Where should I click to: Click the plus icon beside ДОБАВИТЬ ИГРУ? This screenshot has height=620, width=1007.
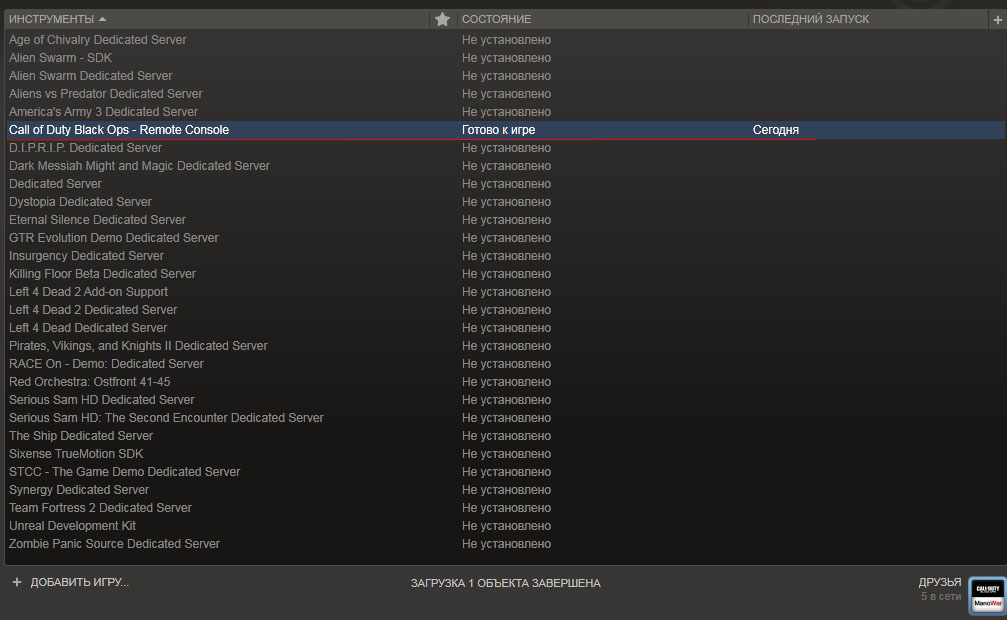click(17, 582)
